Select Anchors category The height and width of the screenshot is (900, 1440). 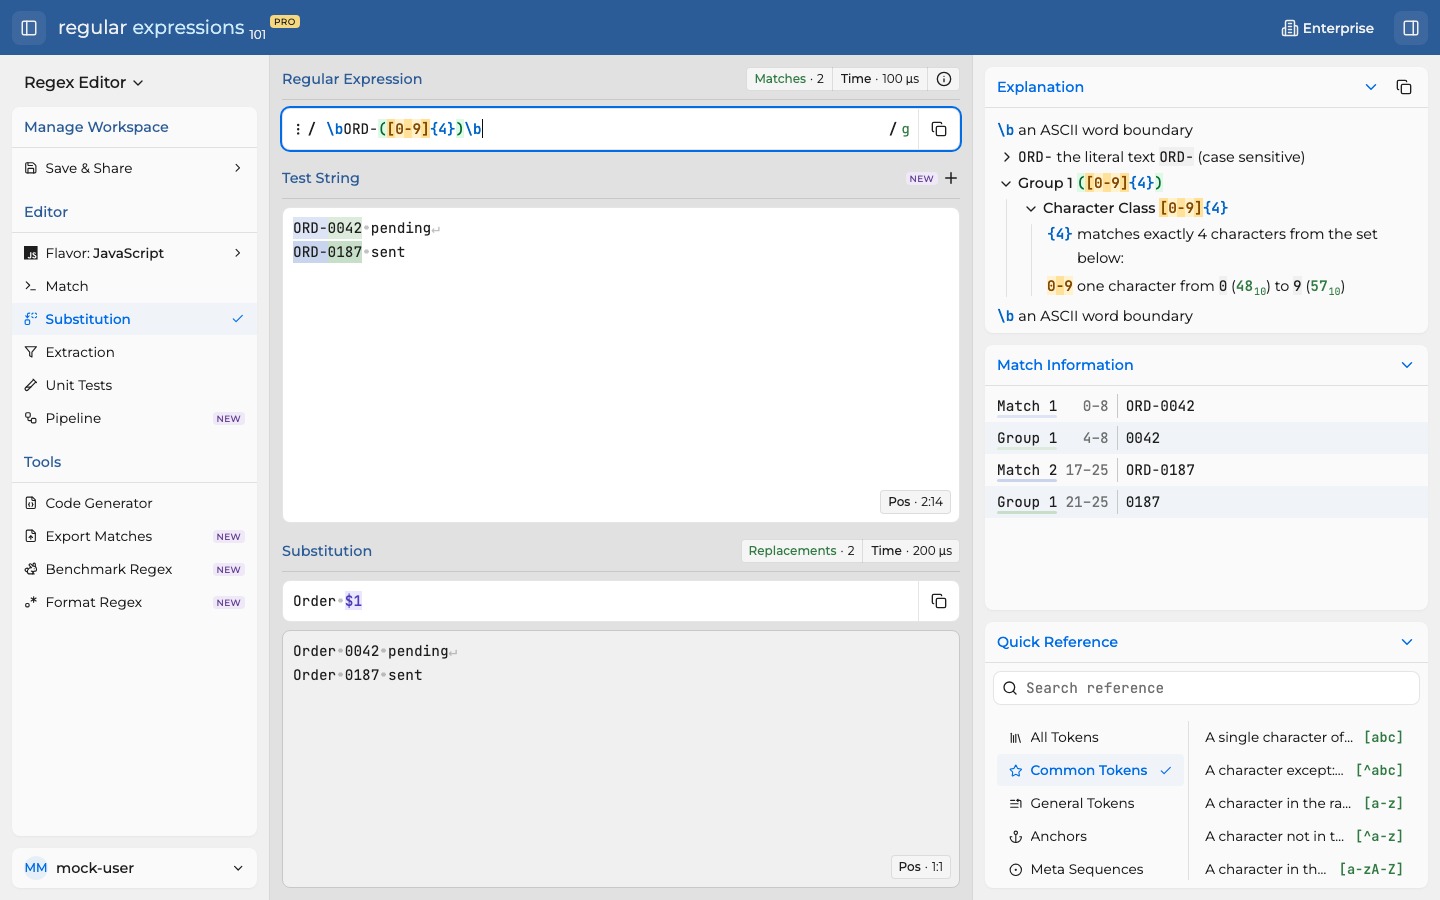click(x=1090, y=836)
